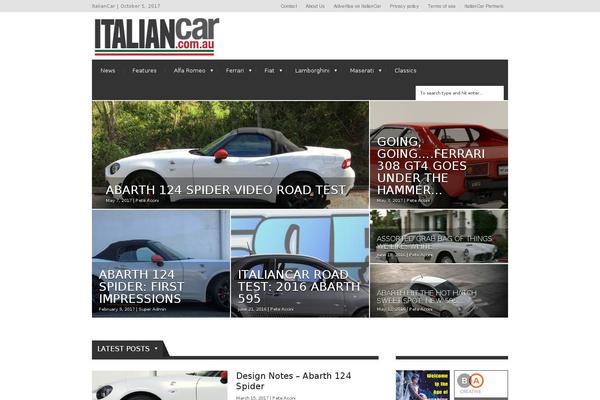
Task: Select the Fiat menu item
Action: [x=269, y=70]
